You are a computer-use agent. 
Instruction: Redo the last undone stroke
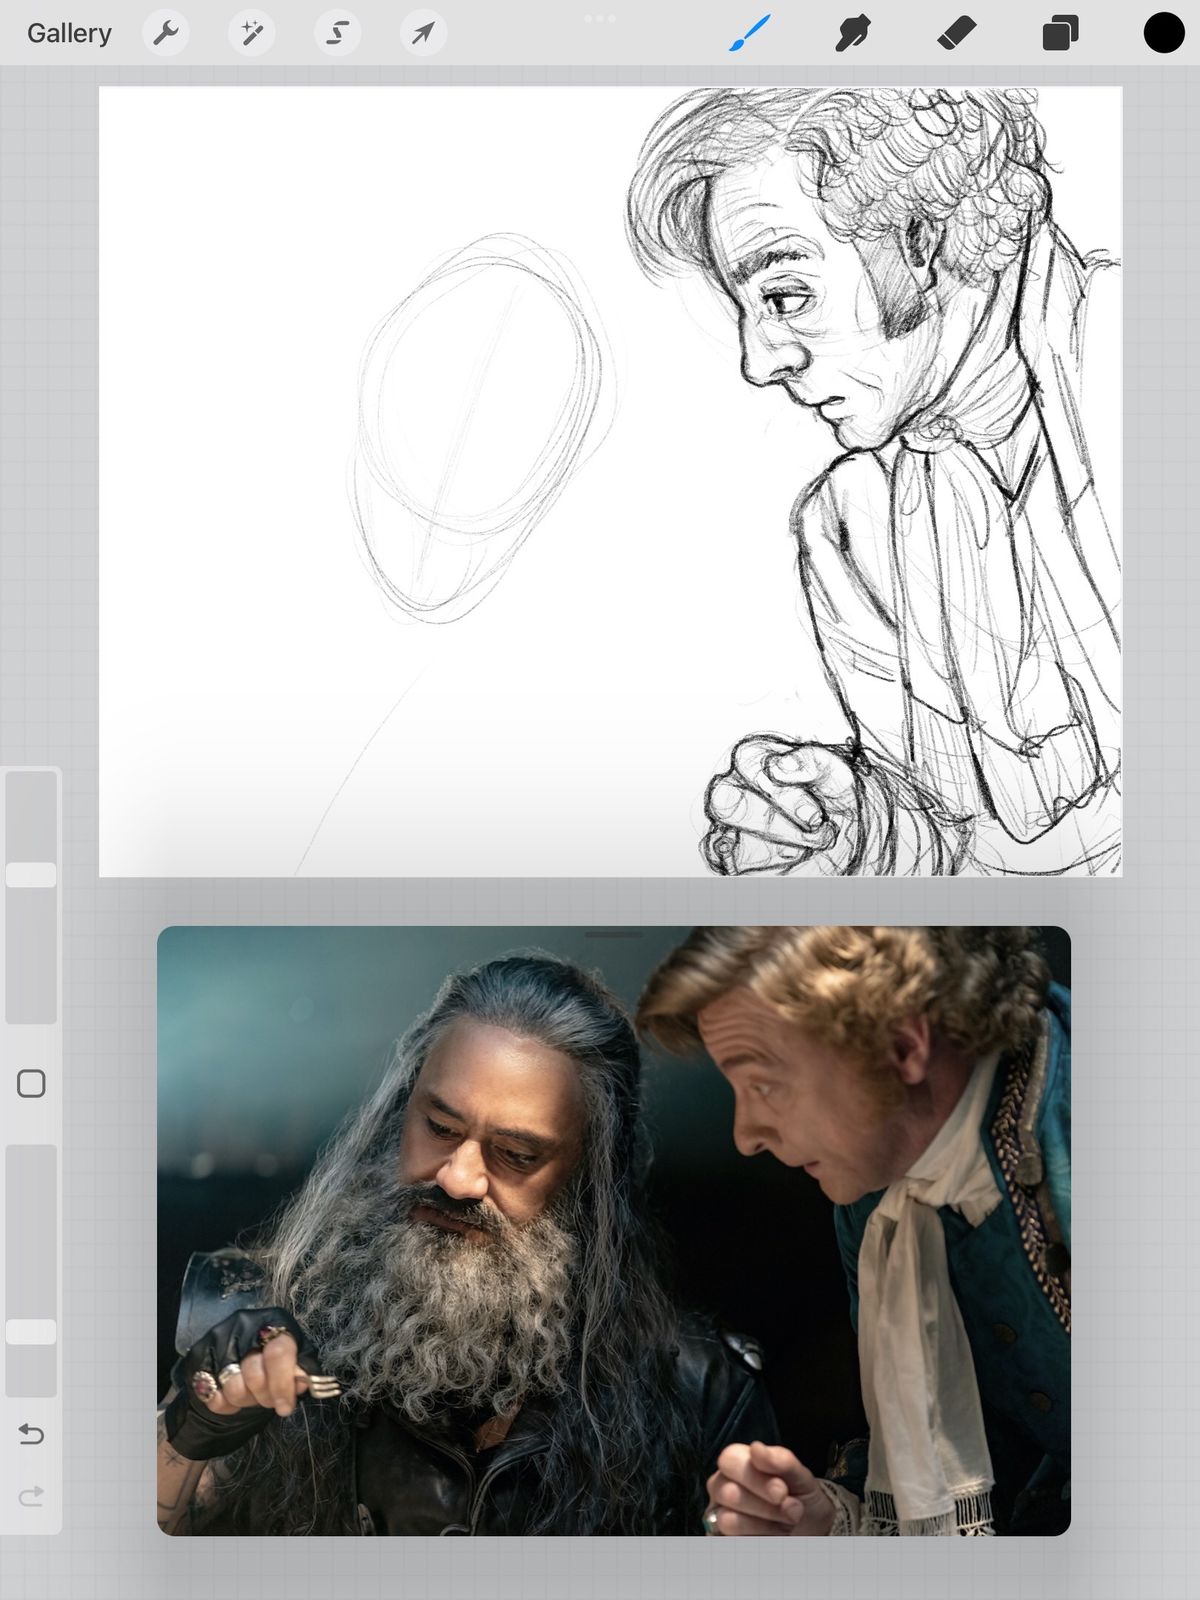[31, 1497]
